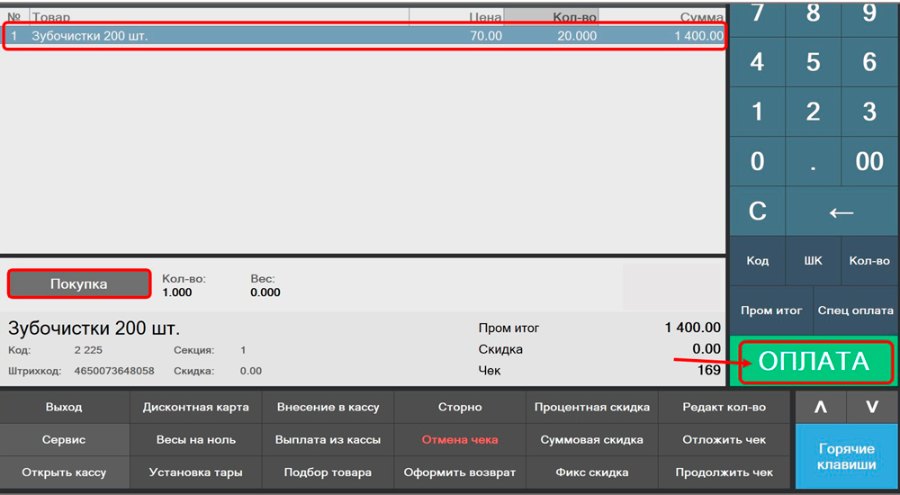Click the Кол-во column header
900x495 pixels.
(551, 17)
